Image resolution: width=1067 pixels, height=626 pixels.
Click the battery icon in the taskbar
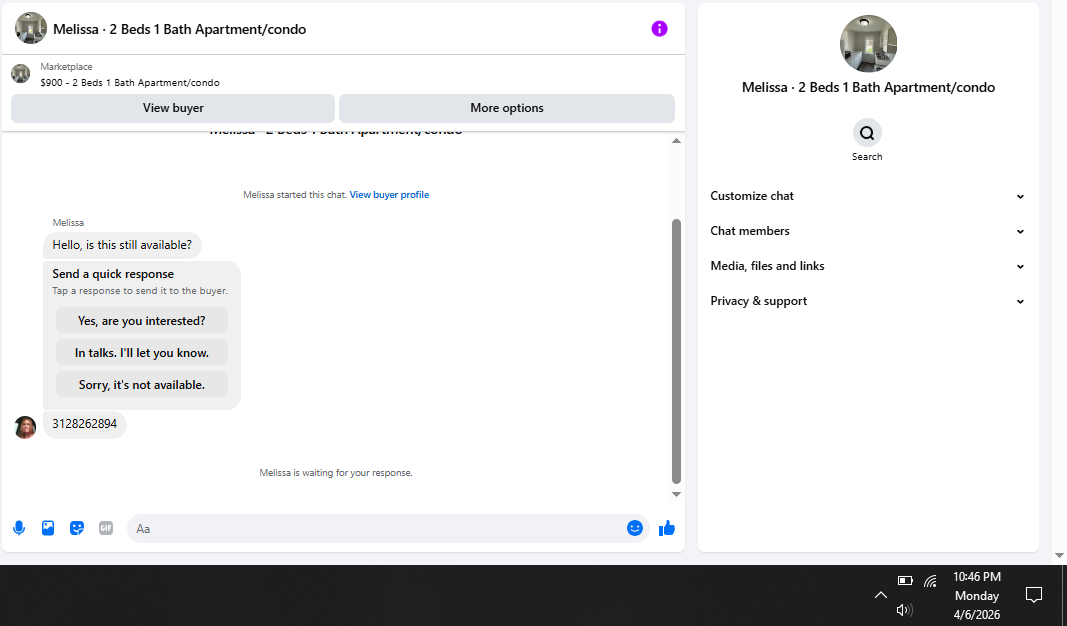(x=904, y=580)
